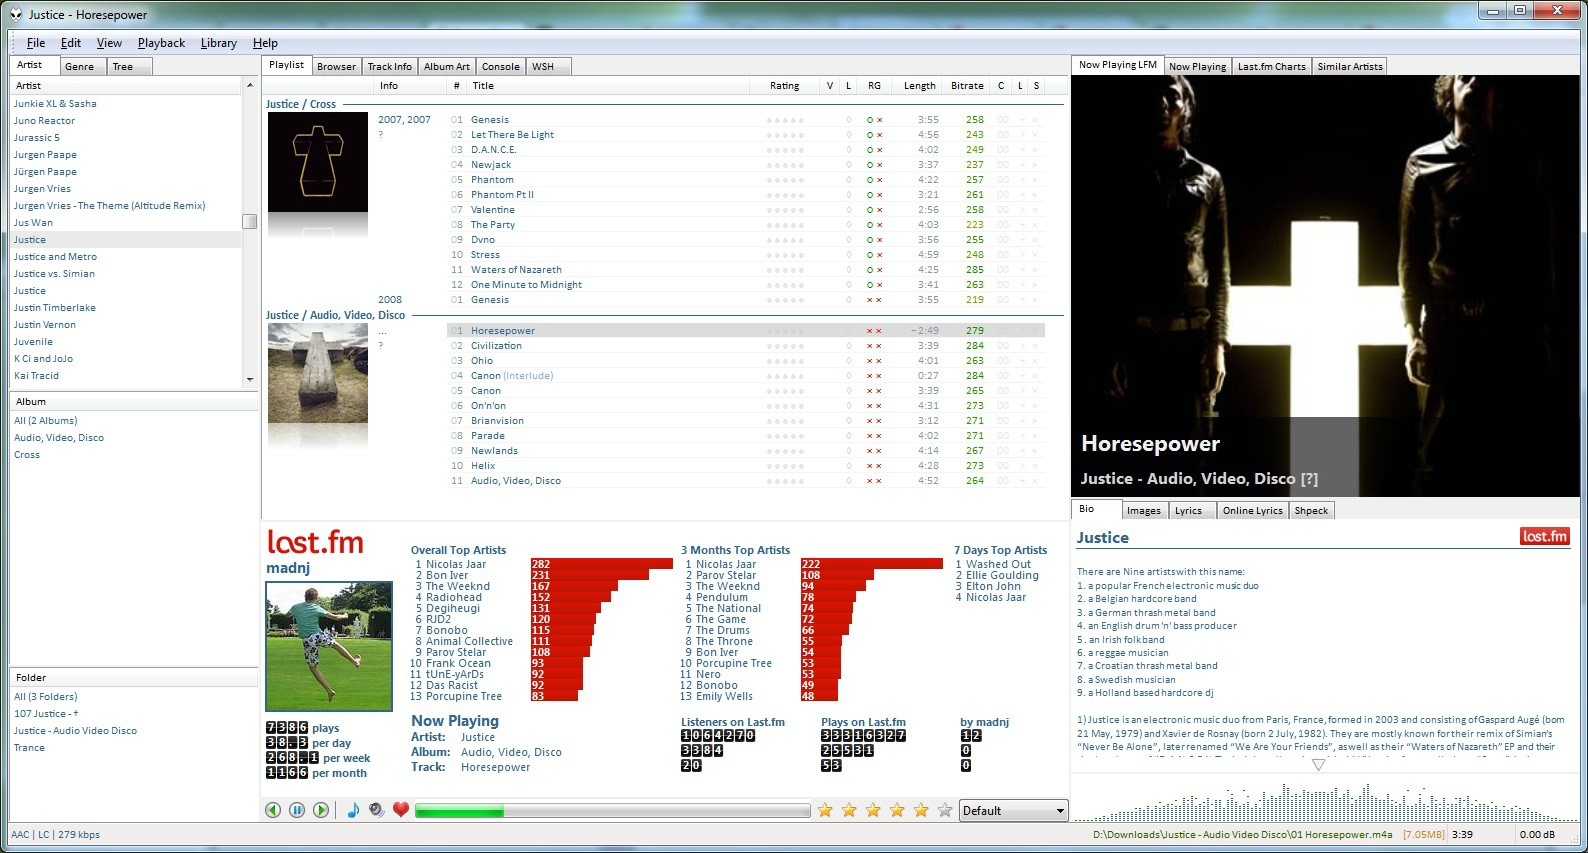Screen dimensions: 1588x853
Task: Click the foobar2000 icon in the title bar
Action: click(16, 14)
